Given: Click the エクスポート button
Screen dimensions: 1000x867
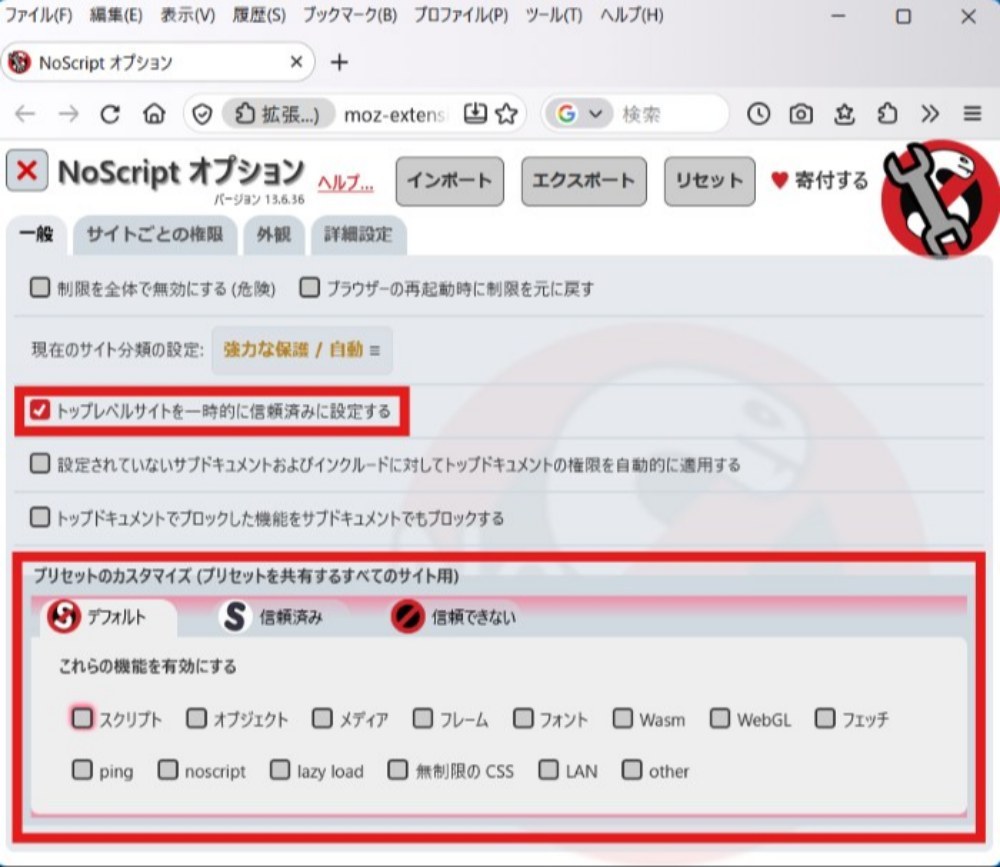Looking at the screenshot, I should pyautogui.click(x=584, y=181).
